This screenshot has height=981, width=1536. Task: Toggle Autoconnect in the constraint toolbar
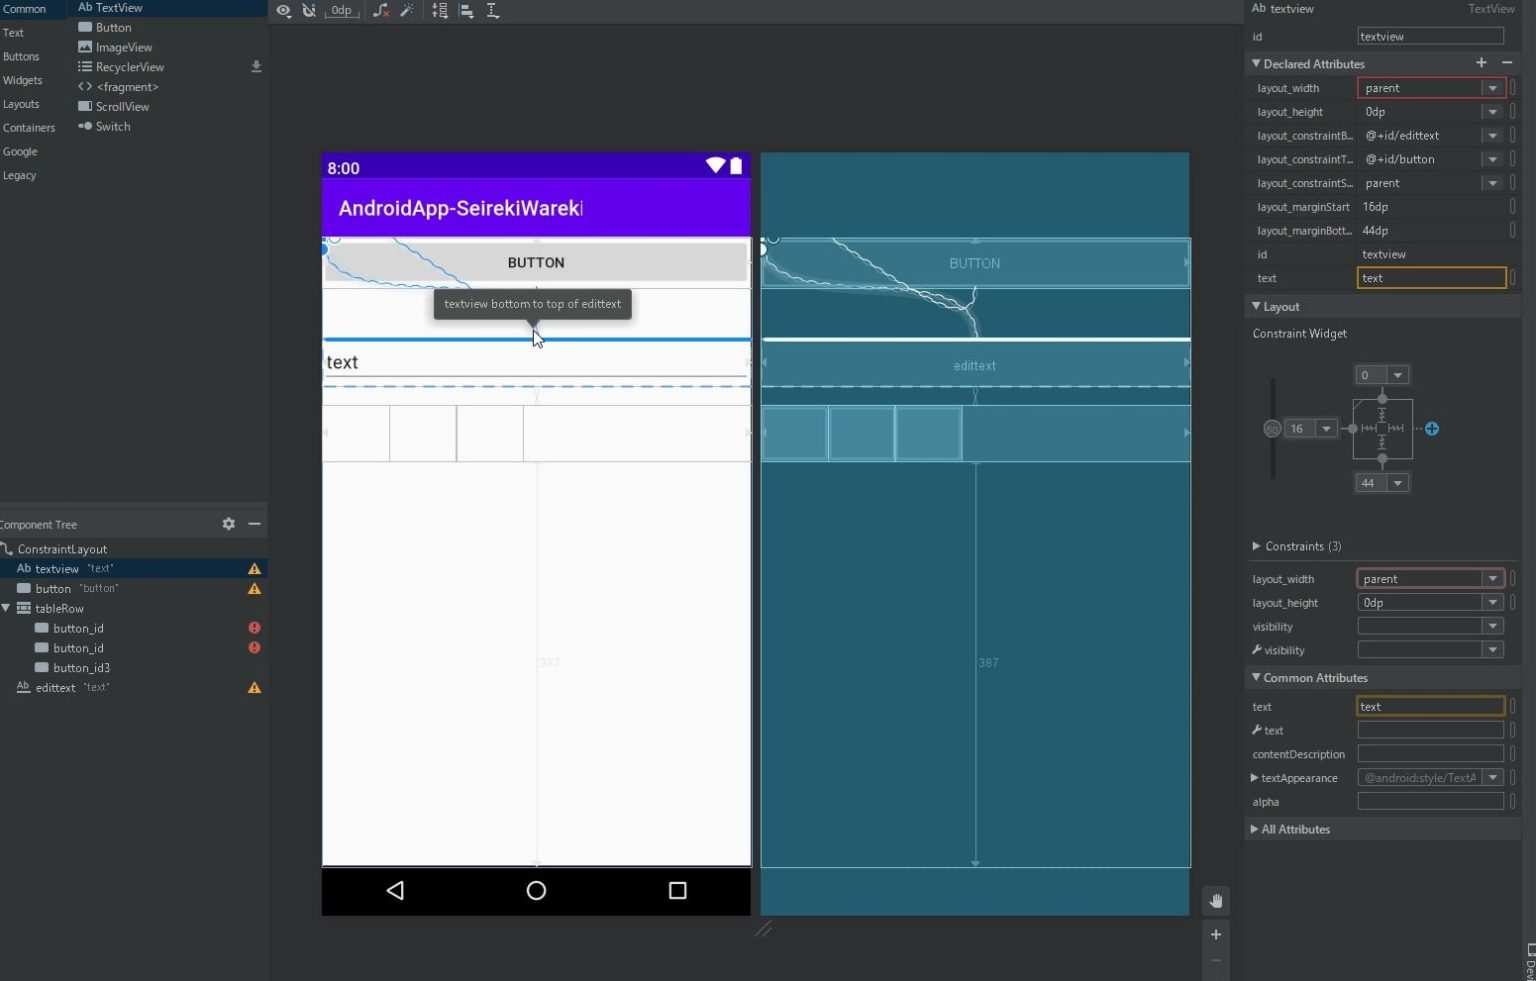tap(310, 11)
